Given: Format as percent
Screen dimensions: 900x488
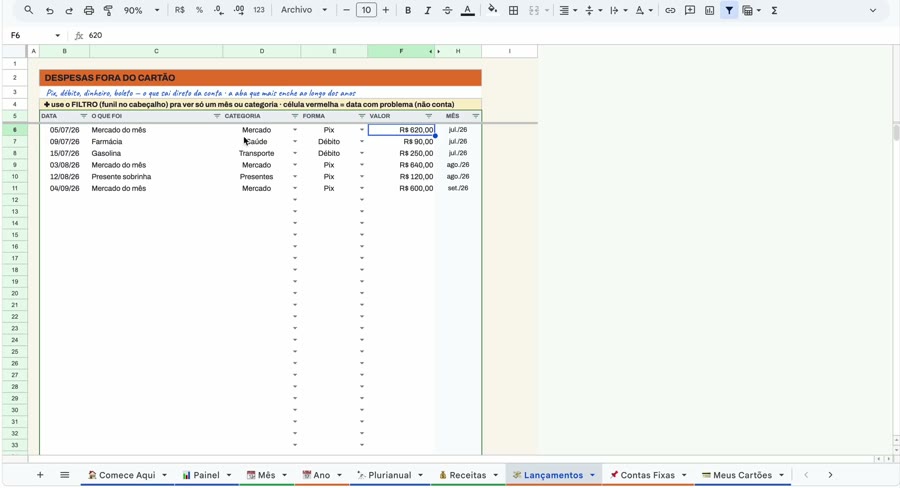Looking at the screenshot, I should pyautogui.click(x=199, y=10).
